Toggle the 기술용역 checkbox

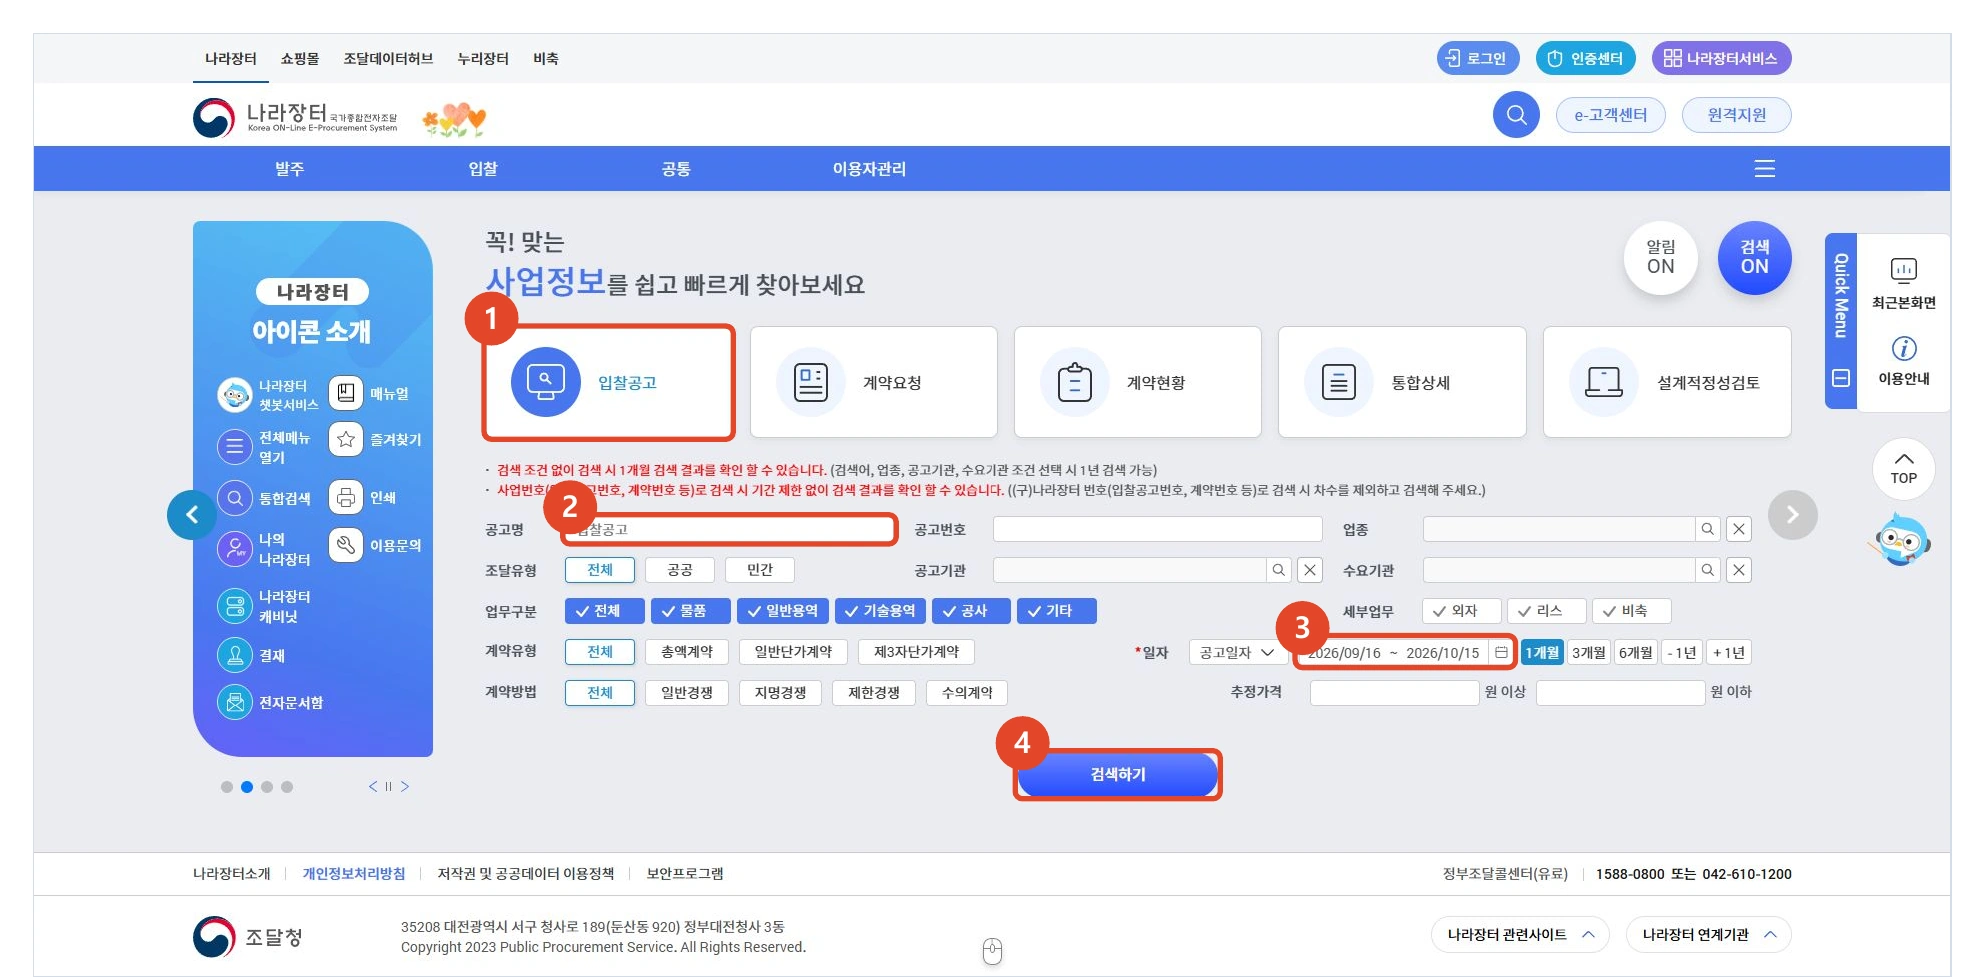click(x=879, y=611)
